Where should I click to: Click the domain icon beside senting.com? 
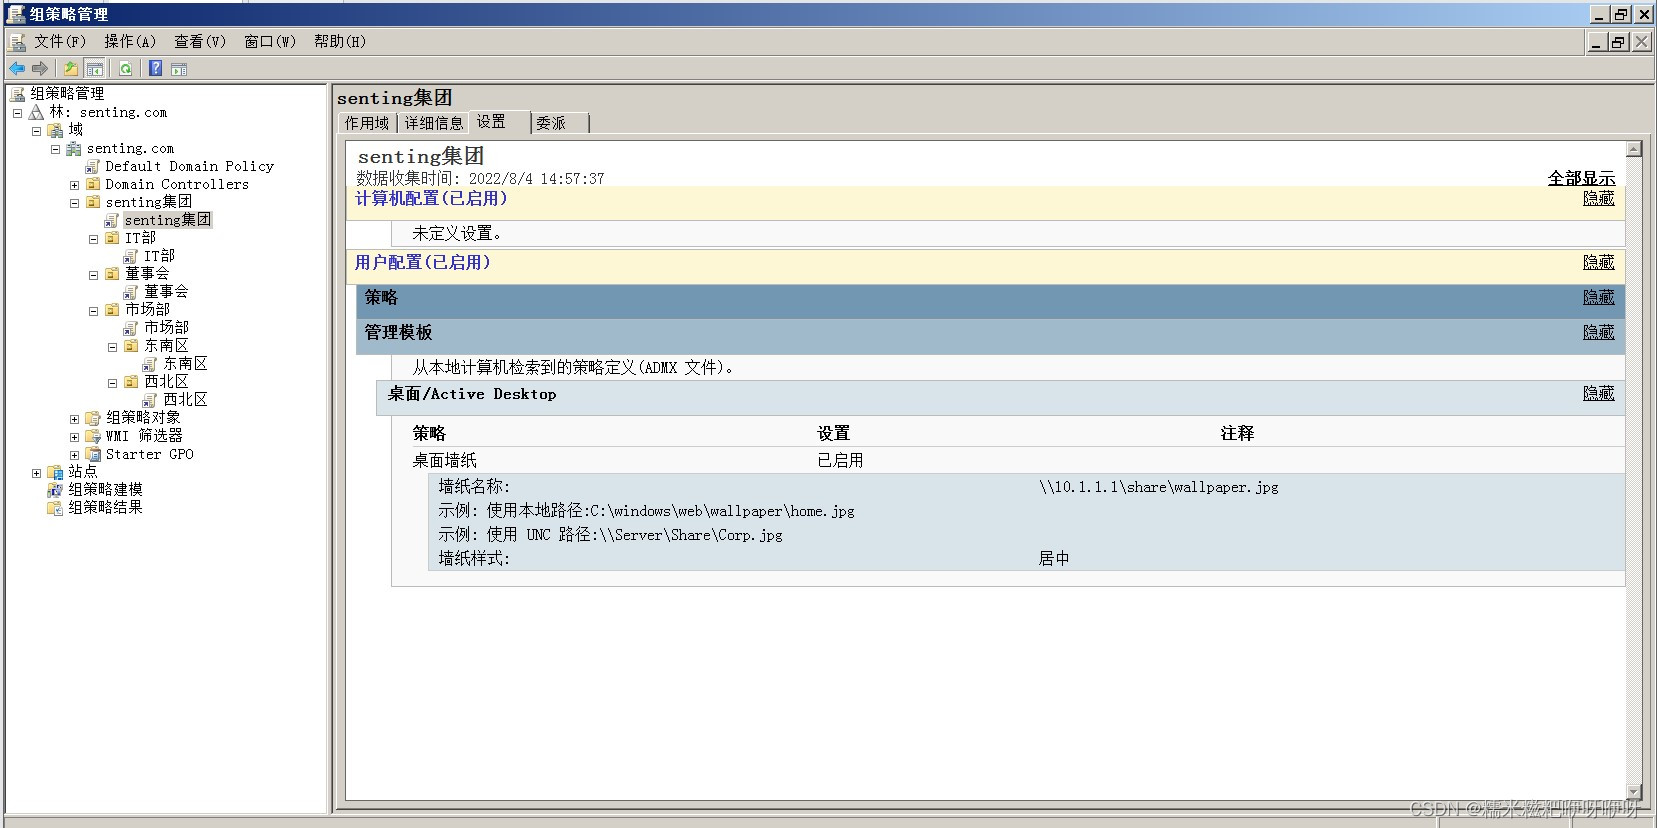click(74, 148)
